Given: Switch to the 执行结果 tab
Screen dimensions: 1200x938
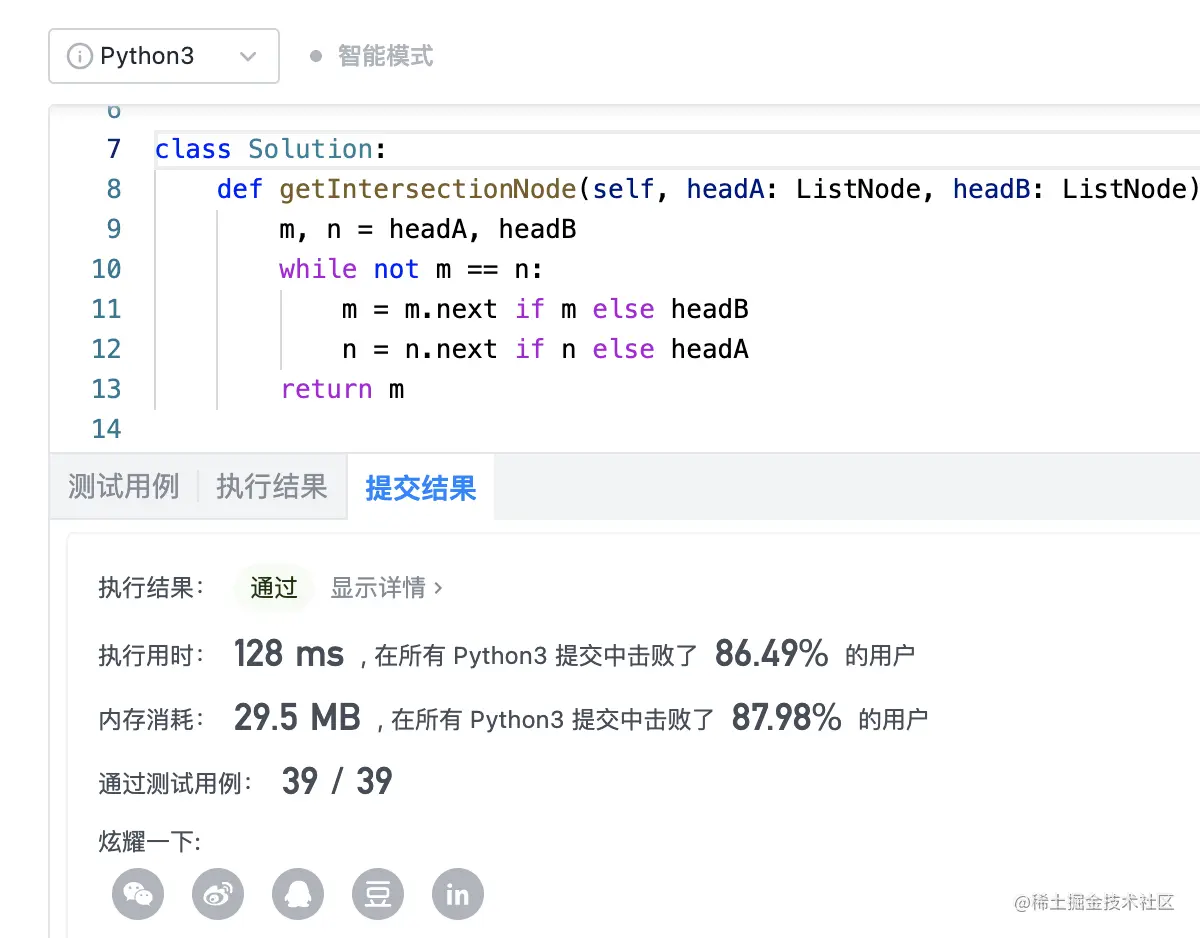Looking at the screenshot, I should tap(272, 487).
